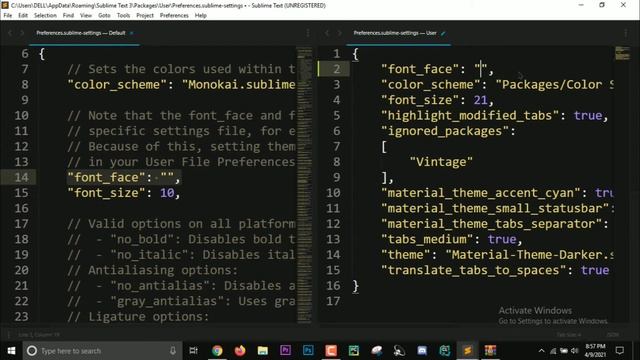The width and height of the screenshot is (640, 360).
Task: Click the "color_scheme": "Packages/Color line in User pane
Action: coord(497,84)
